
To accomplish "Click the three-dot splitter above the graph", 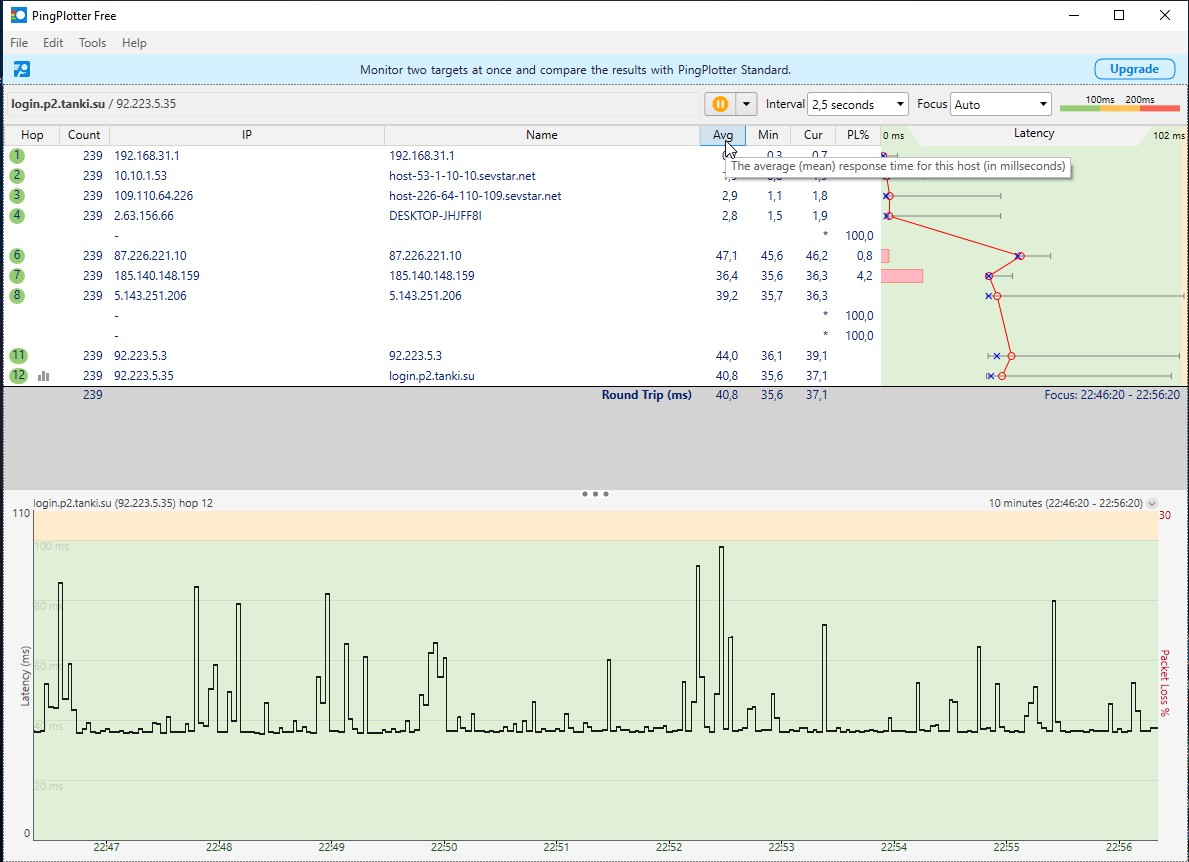I will click(x=594, y=494).
